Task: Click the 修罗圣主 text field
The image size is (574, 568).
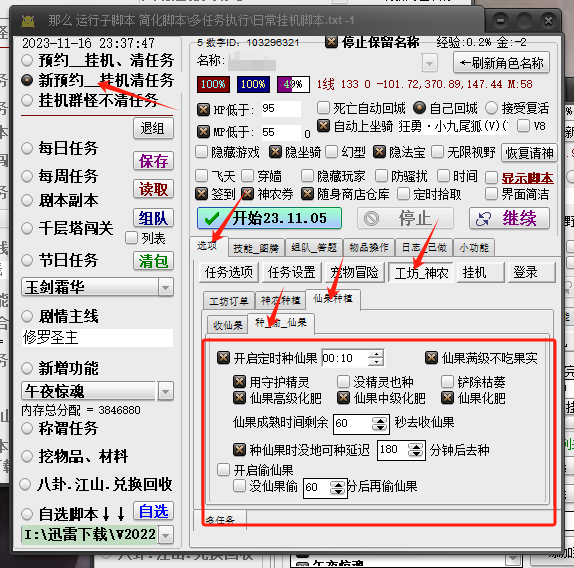Action: point(97,337)
